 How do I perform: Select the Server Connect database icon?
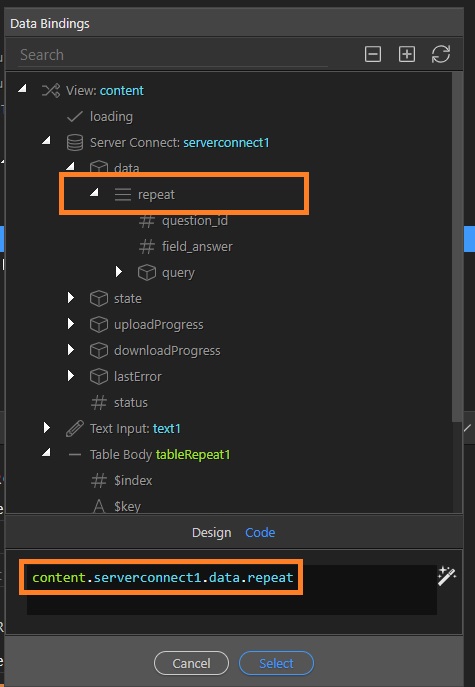point(74,143)
